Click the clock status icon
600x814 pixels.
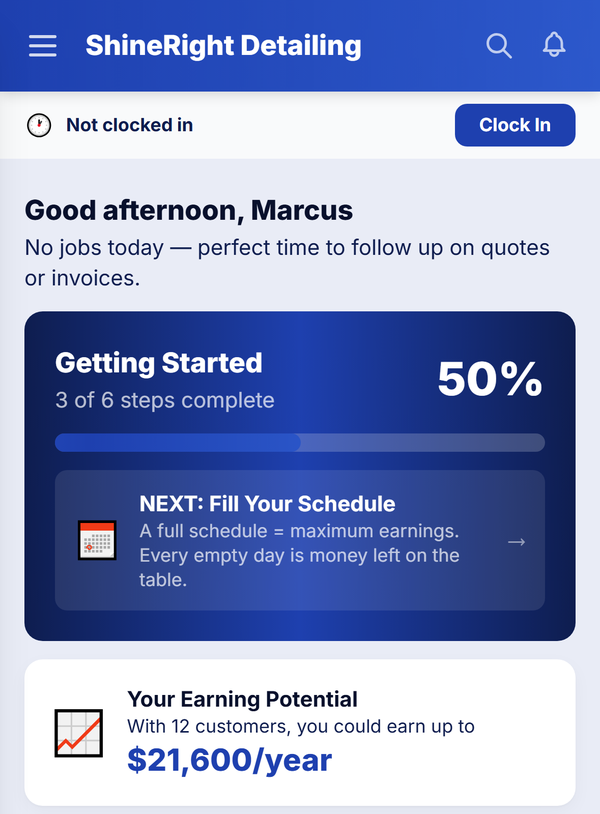point(39,126)
